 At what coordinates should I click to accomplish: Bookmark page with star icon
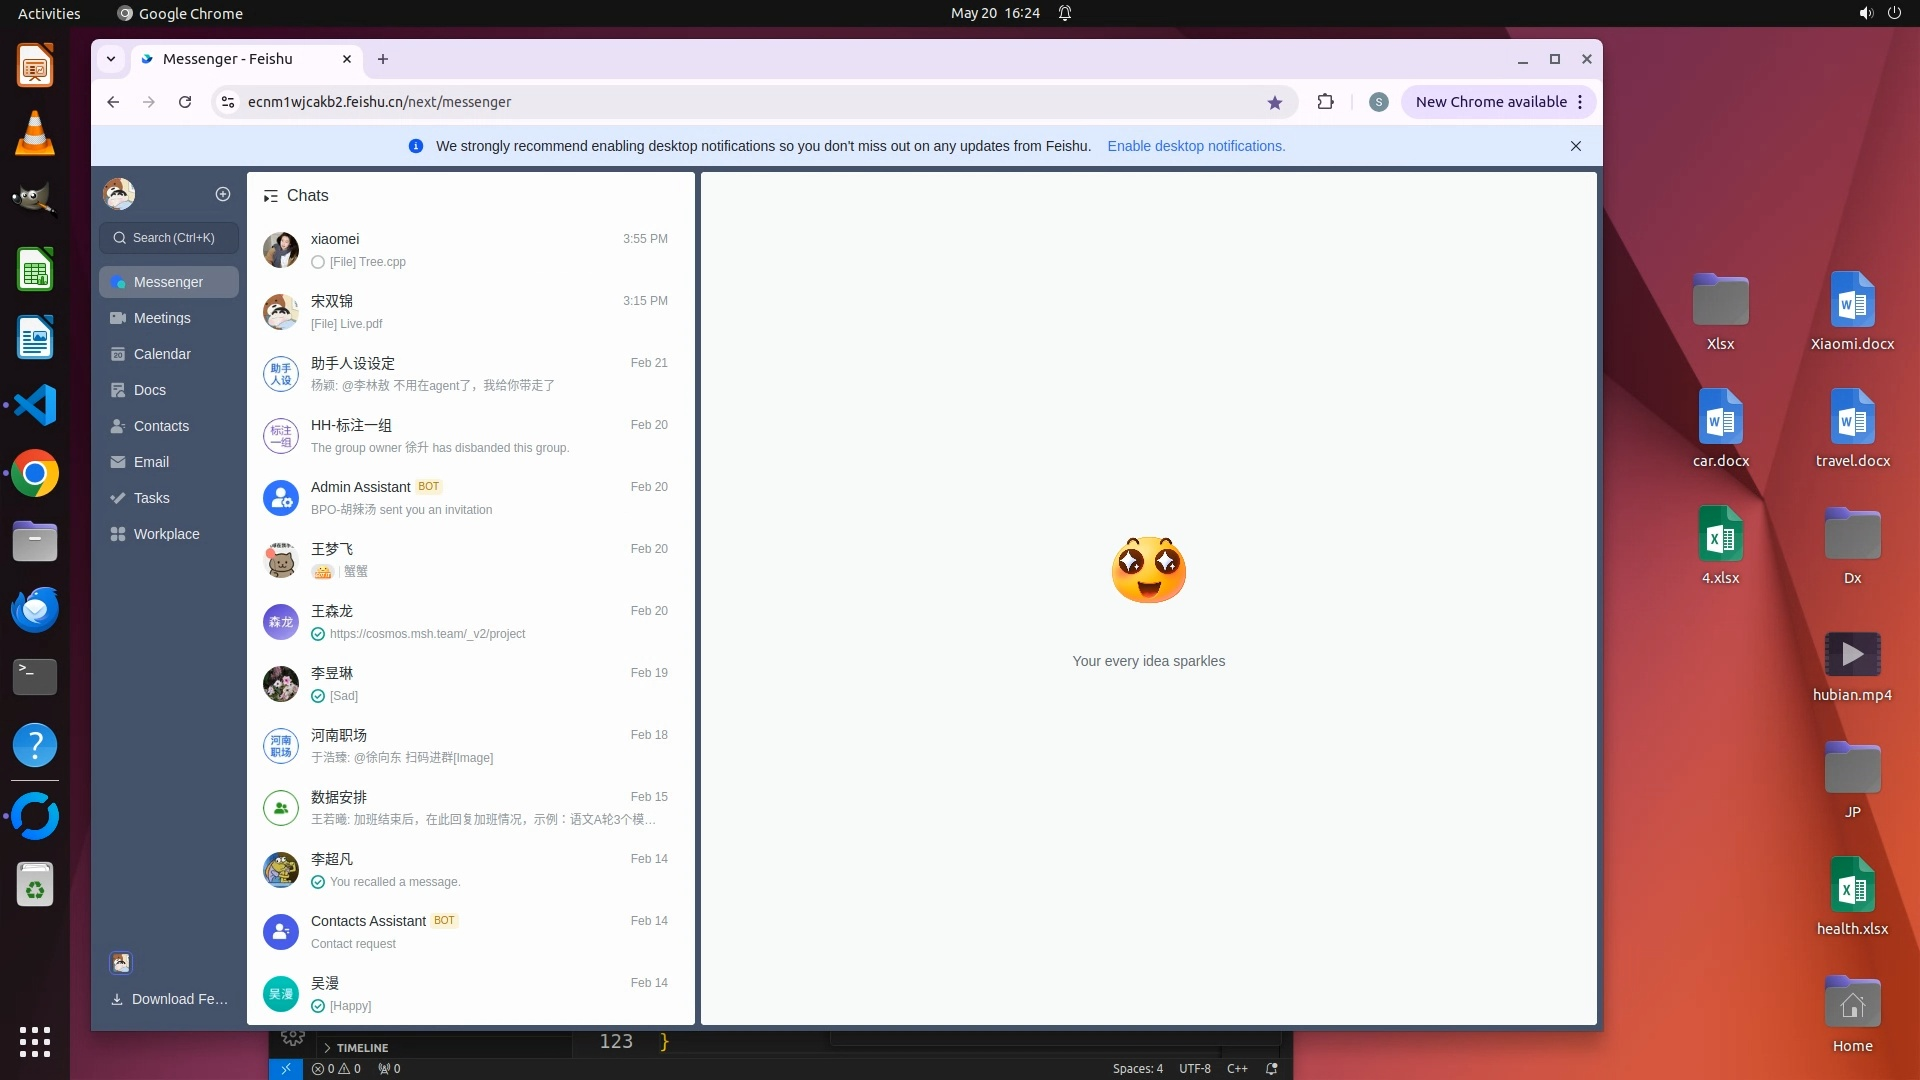click(x=1274, y=102)
